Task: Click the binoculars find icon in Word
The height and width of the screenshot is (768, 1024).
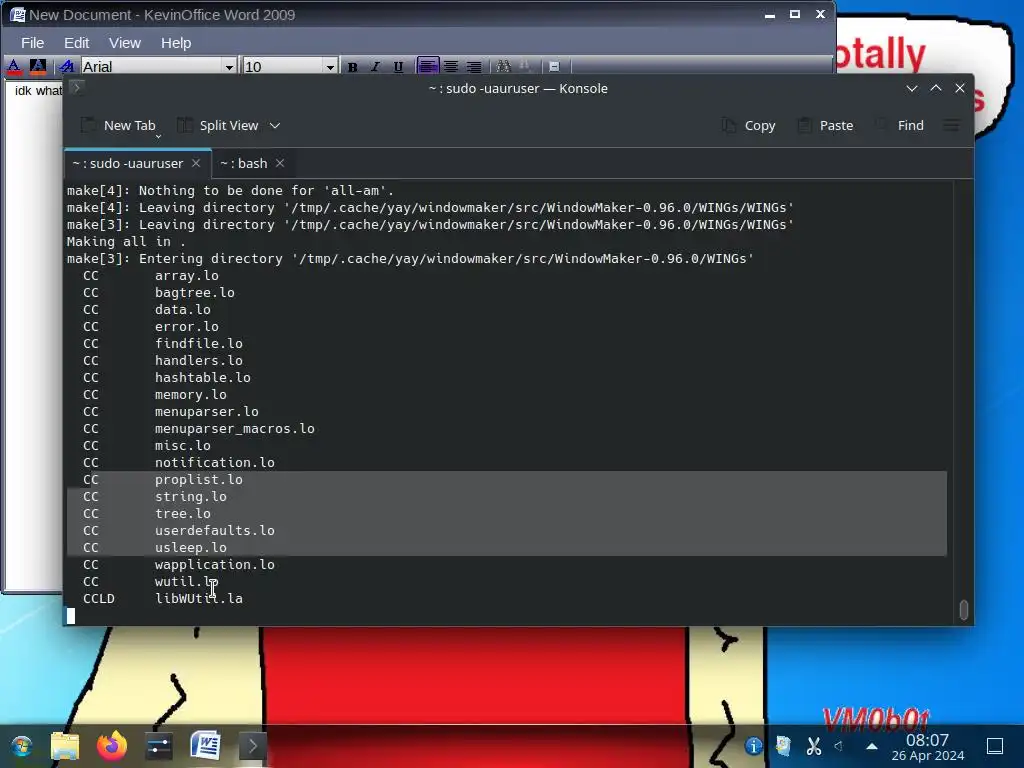Action: point(504,67)
